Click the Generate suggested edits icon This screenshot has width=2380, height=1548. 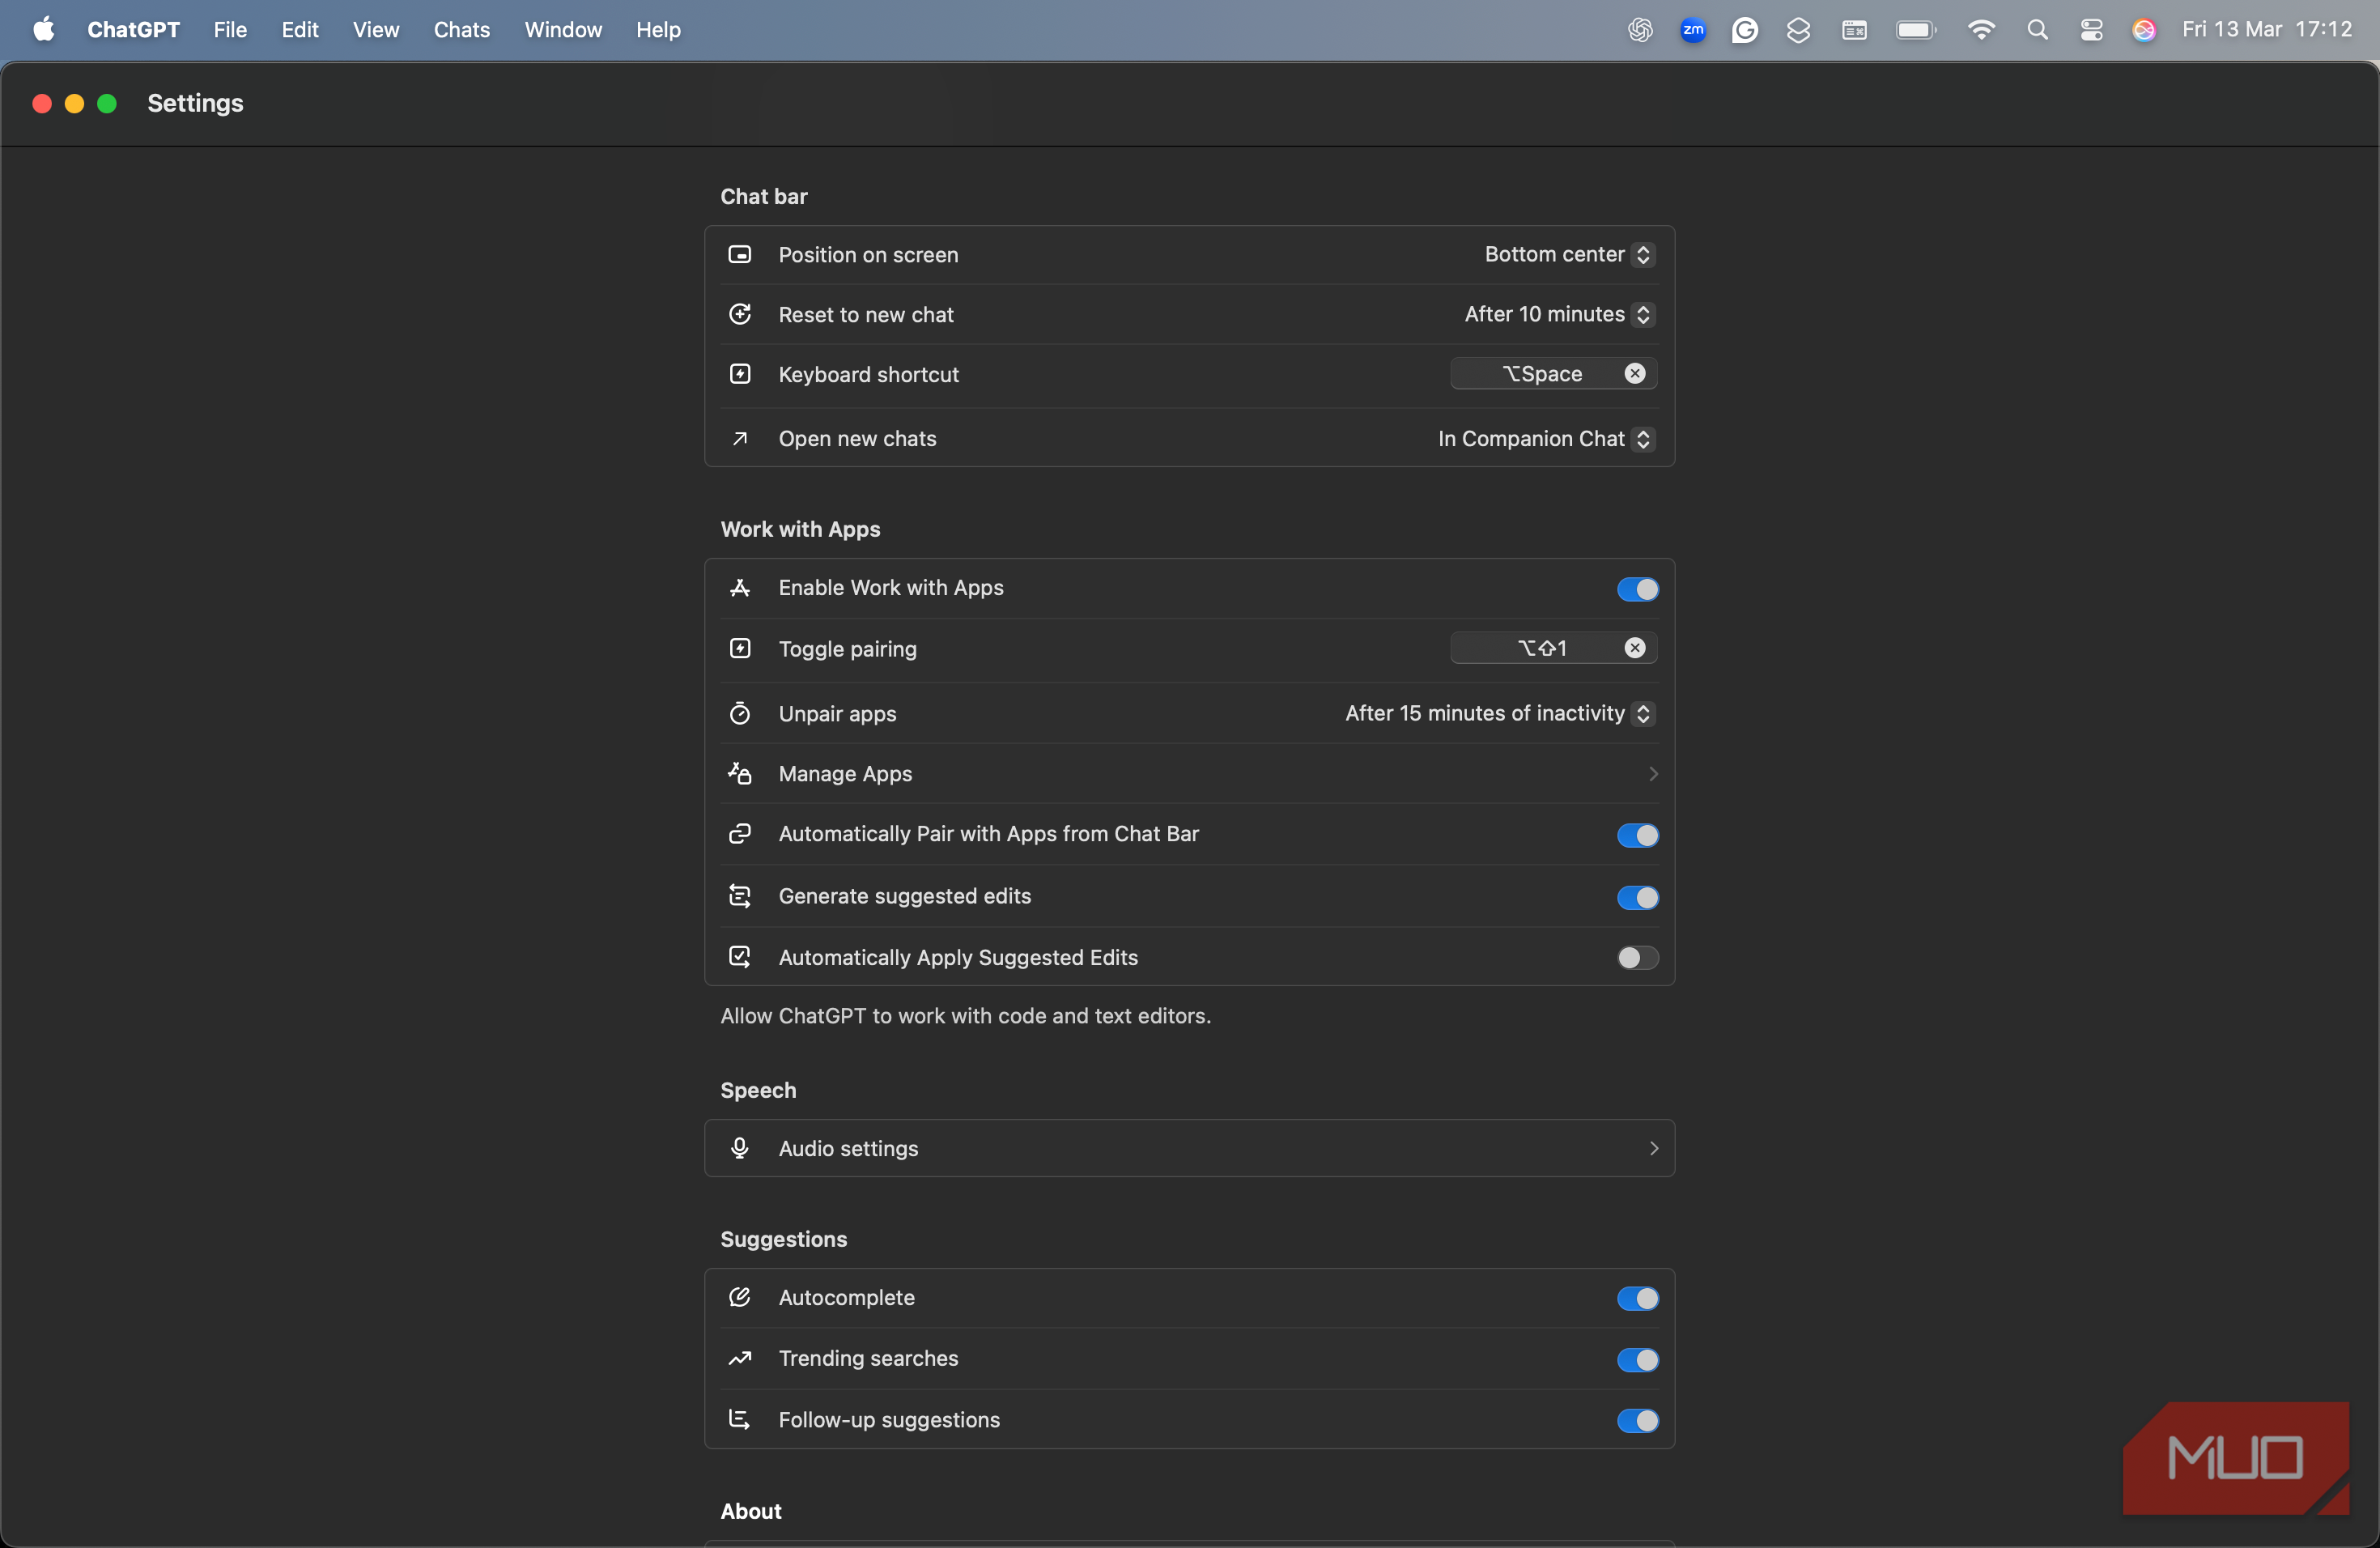[740, 896]
